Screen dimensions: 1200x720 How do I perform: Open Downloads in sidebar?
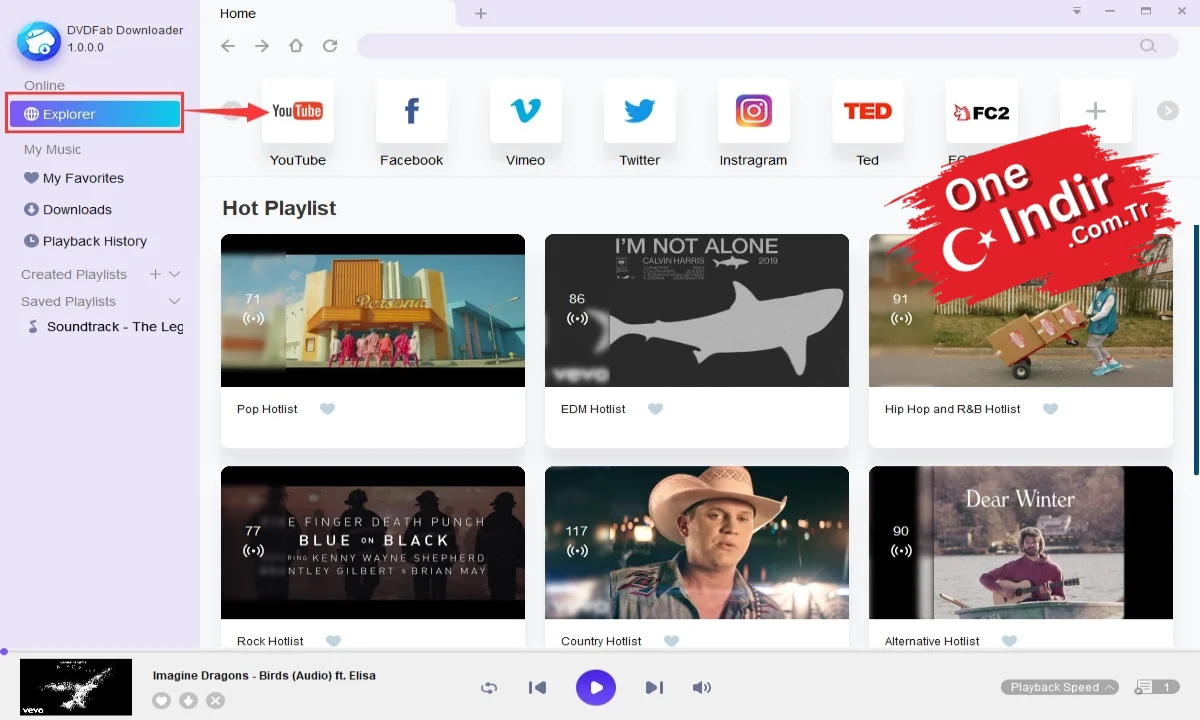pos(68,209)
